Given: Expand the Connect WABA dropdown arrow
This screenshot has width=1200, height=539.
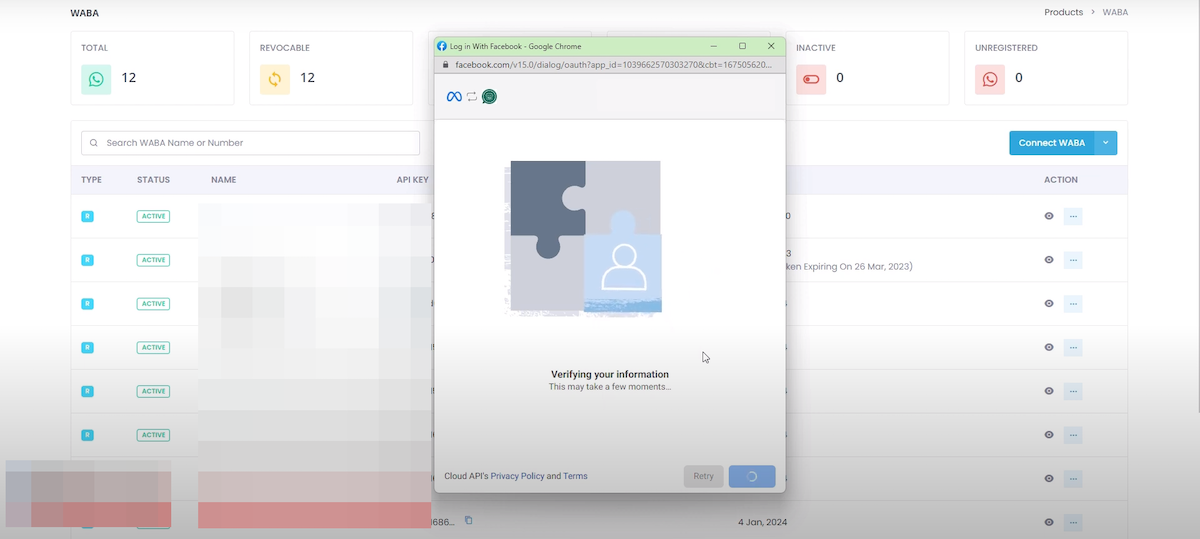Looking at the screenshot, I should (x=1106, y=143).
